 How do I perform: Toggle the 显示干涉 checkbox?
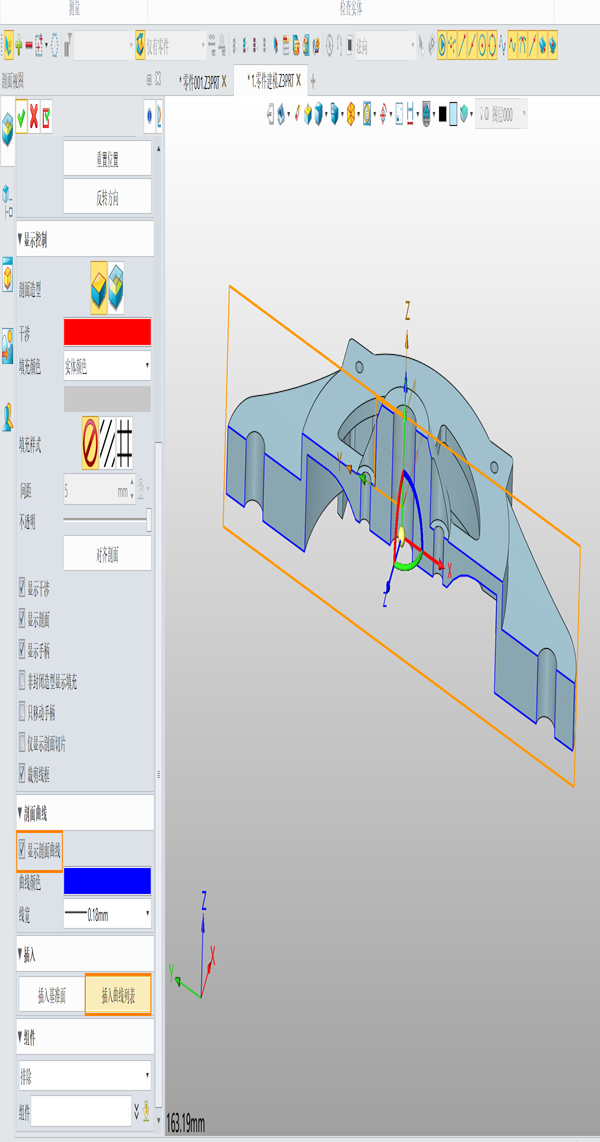tap(22, 588)
